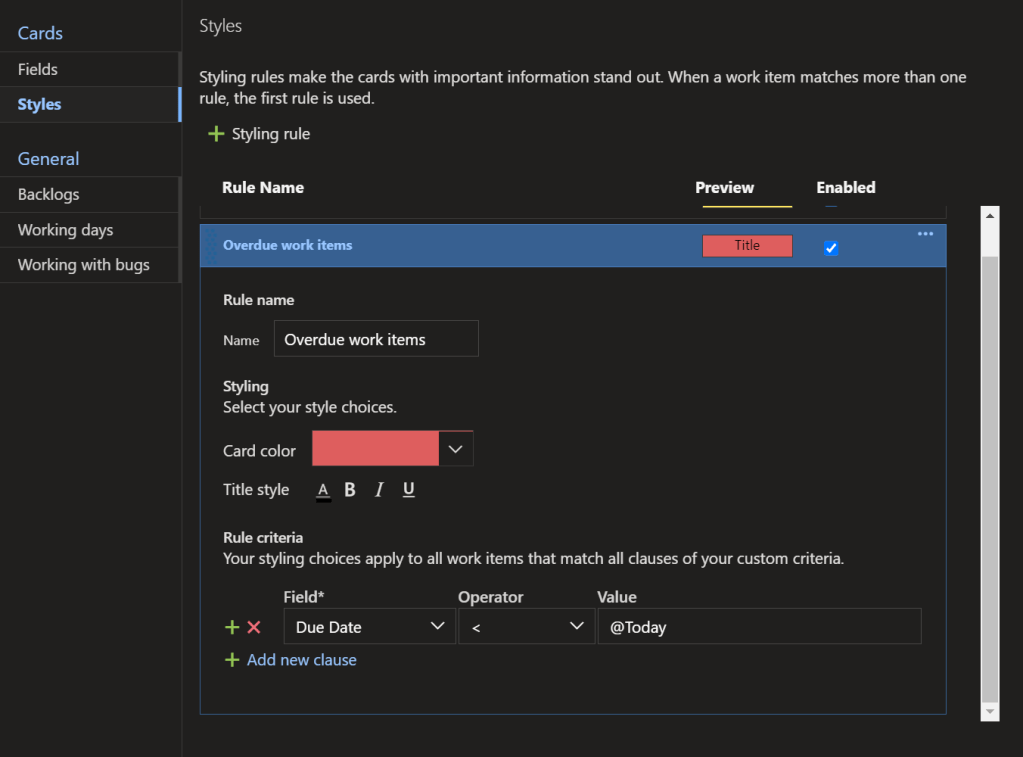This screenshot has width=1023, height=757.
Task: Remove the Due Date clause with red X
Action: (254, 627)
